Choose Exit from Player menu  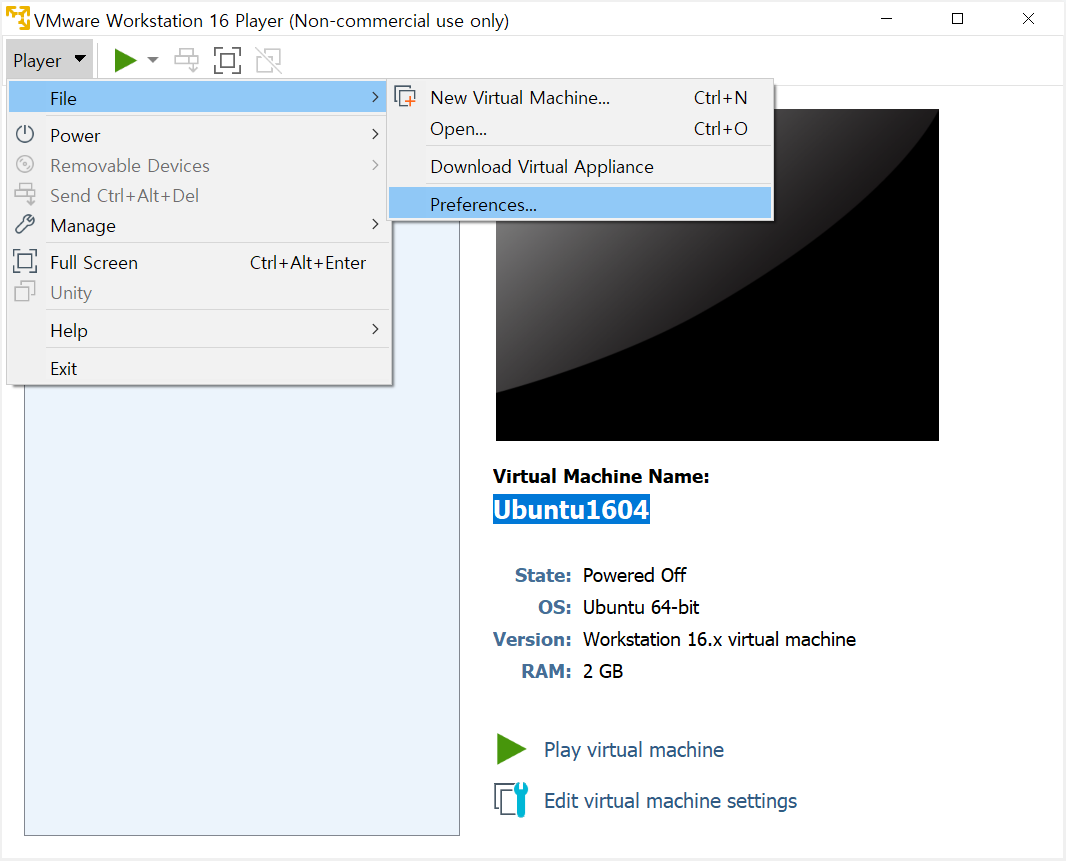point(198,369)
